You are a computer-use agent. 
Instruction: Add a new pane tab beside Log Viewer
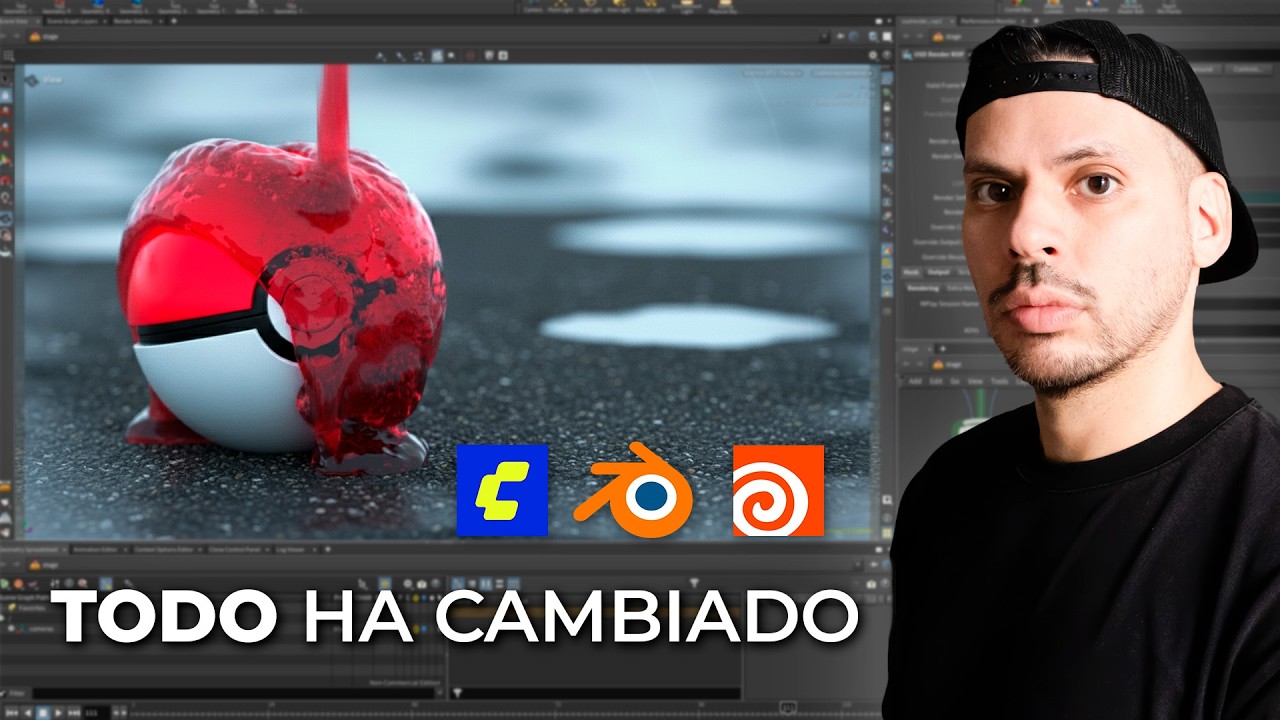click(x=328, y=549)
